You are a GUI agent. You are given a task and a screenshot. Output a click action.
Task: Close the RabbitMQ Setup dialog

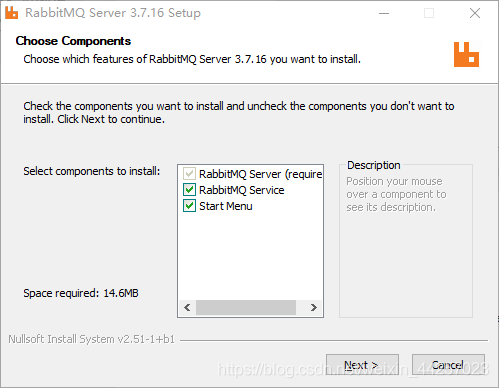(x=475, y=13)
